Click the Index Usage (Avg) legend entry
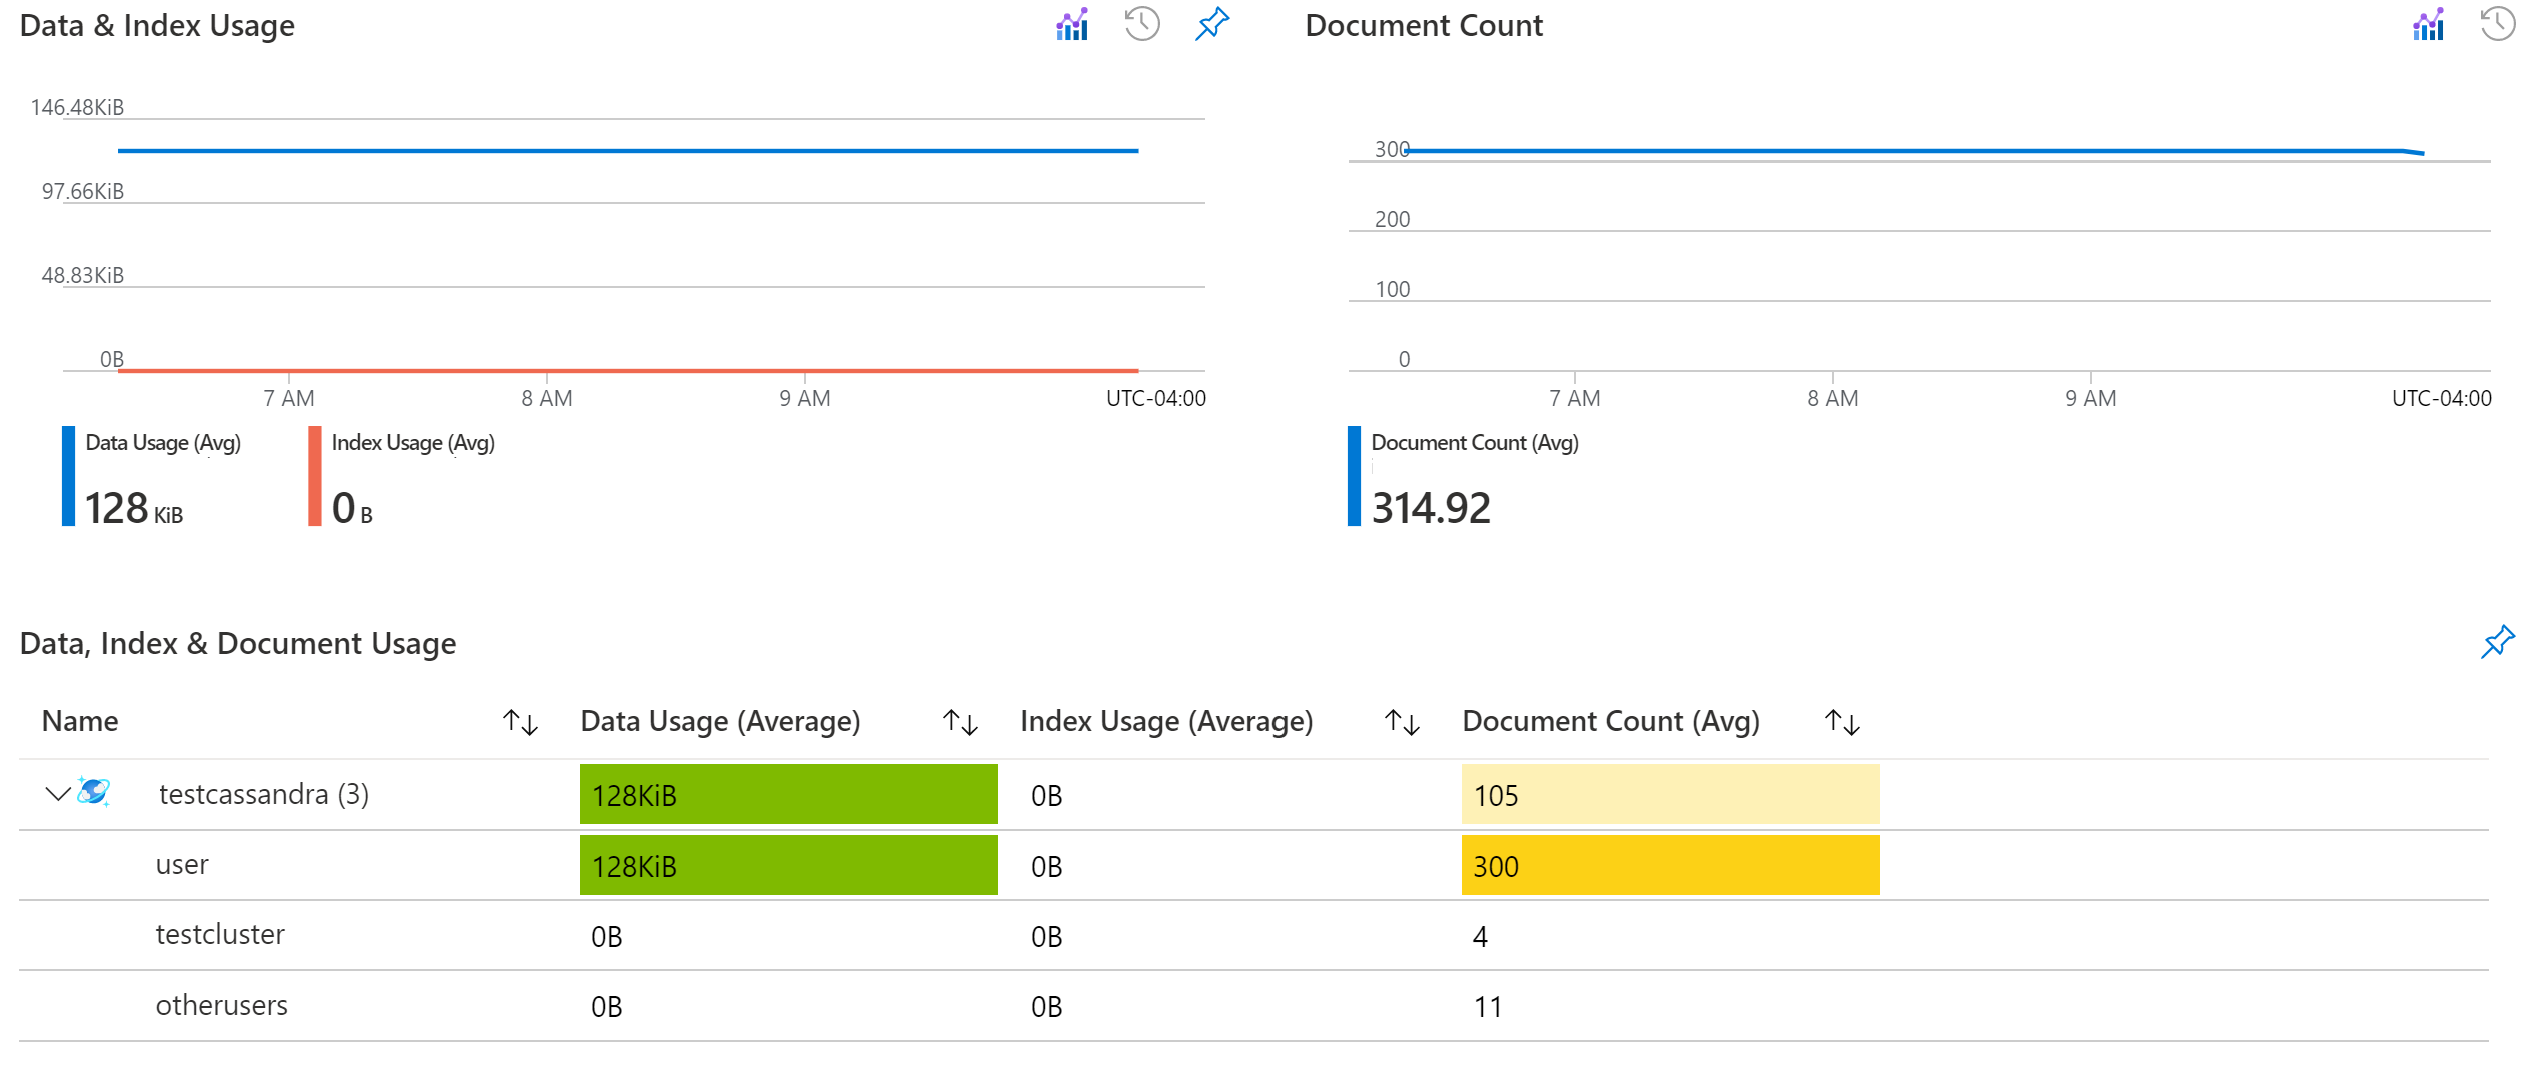This screenshot has height=1078, width=2540. (x=412, y=443)
